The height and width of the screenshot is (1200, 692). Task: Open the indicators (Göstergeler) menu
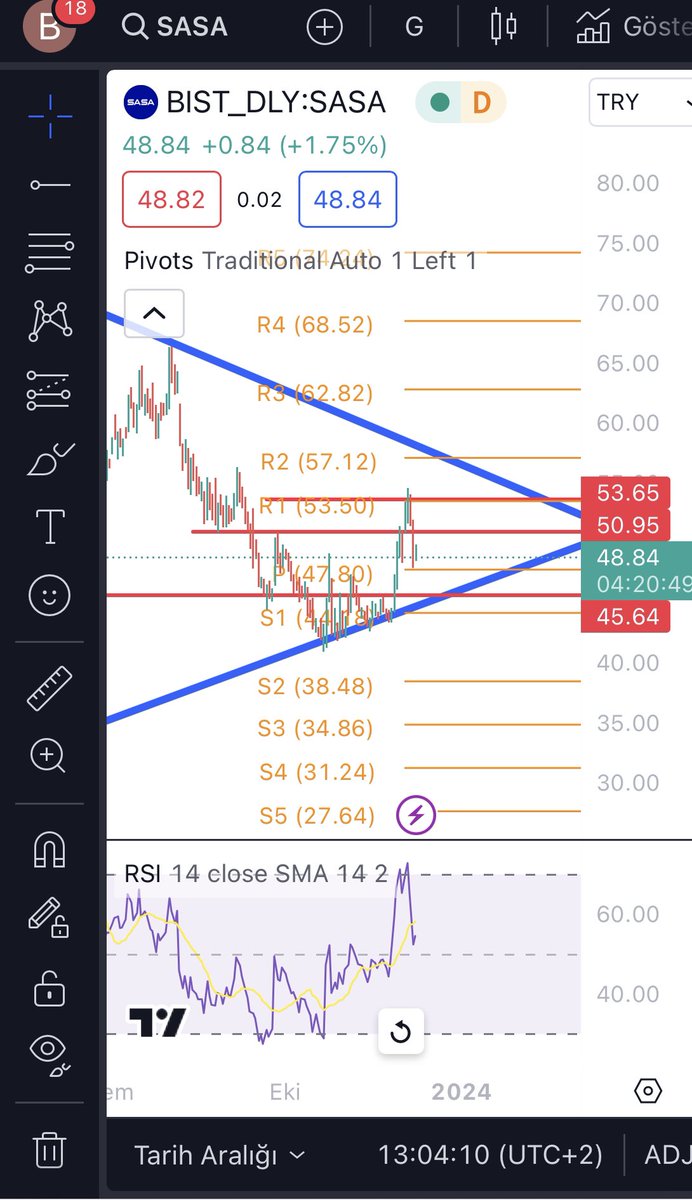click(x=633, y=27)
